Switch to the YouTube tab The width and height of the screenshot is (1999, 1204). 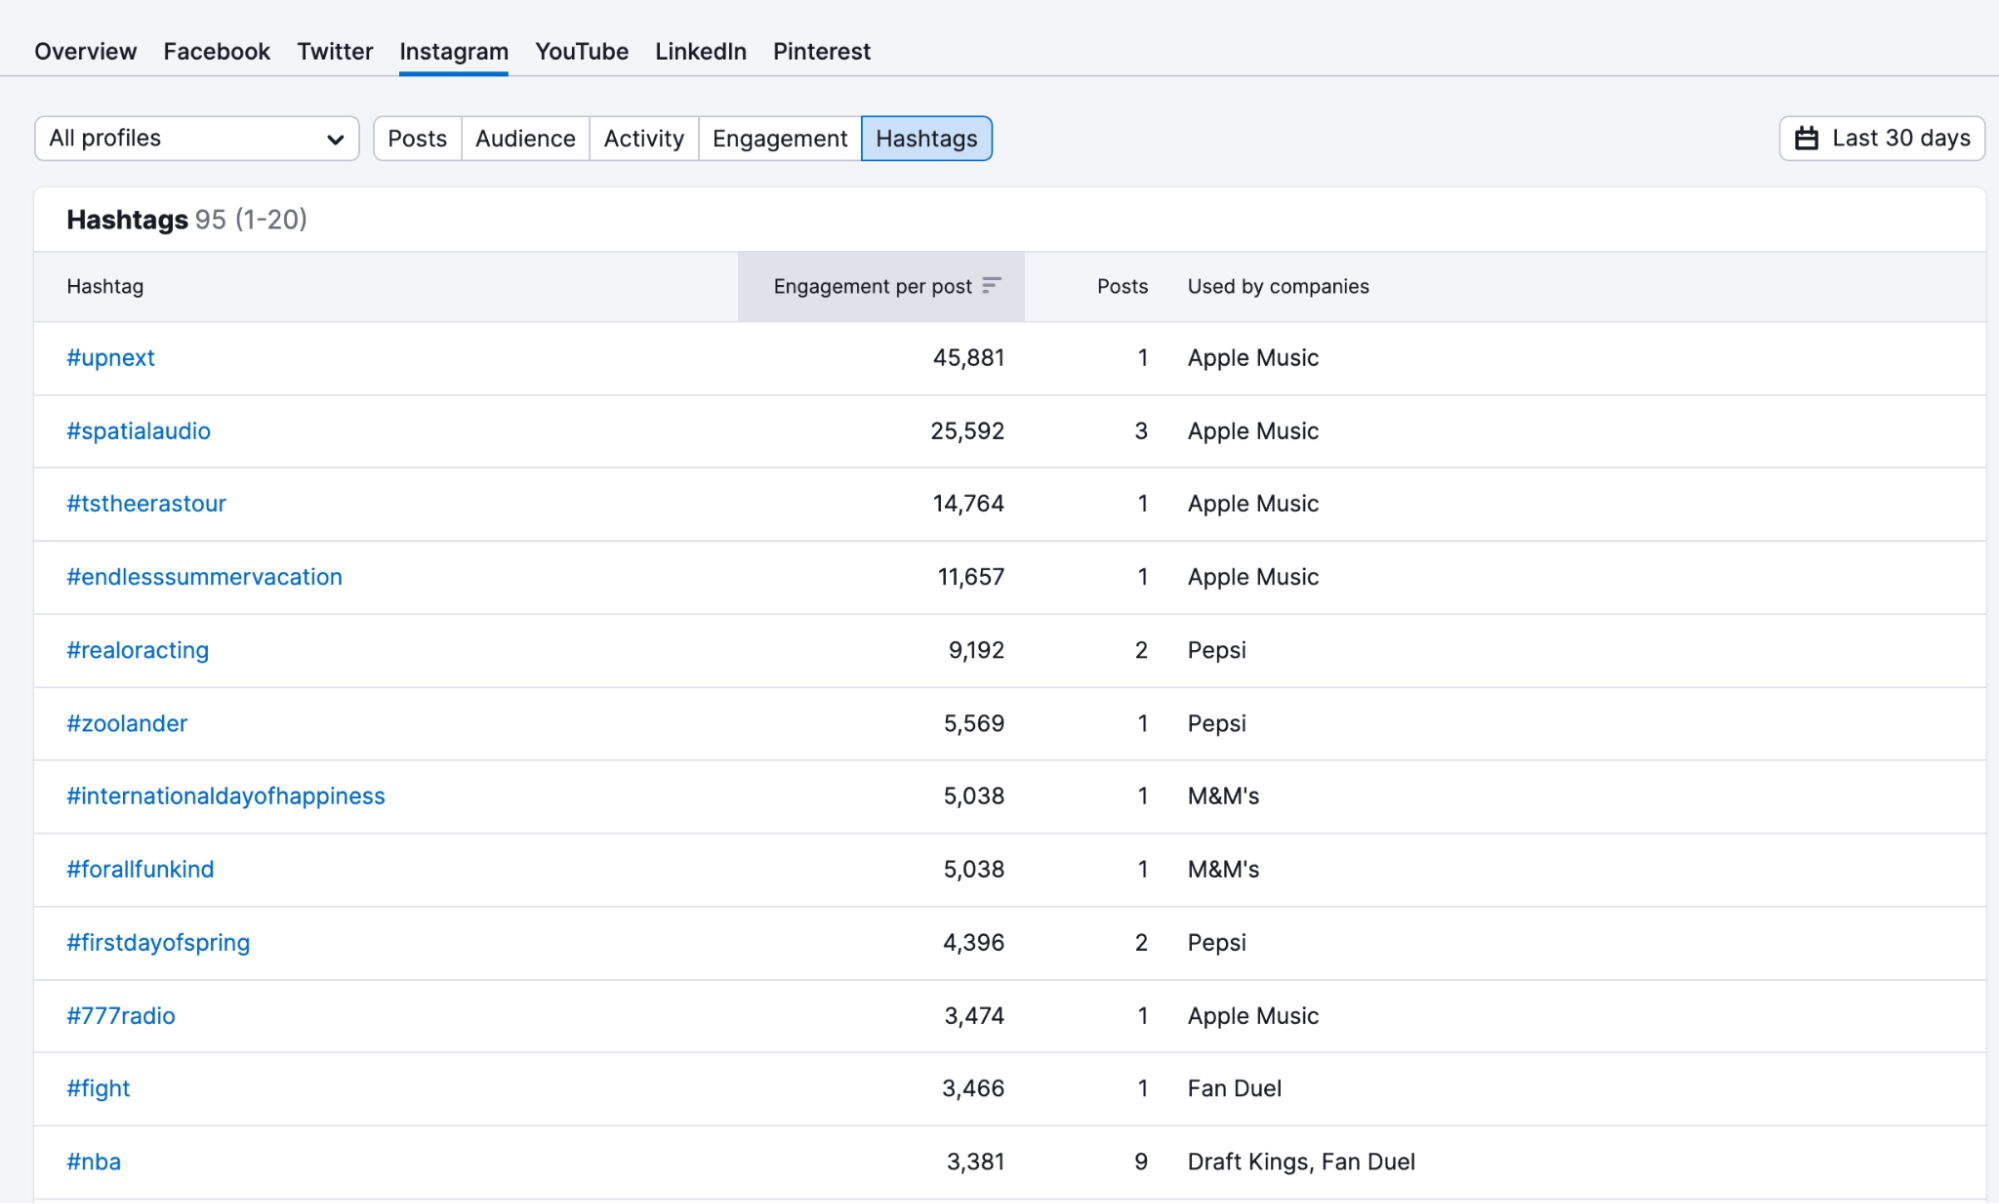pyautogui.click(x=581, y=51)
